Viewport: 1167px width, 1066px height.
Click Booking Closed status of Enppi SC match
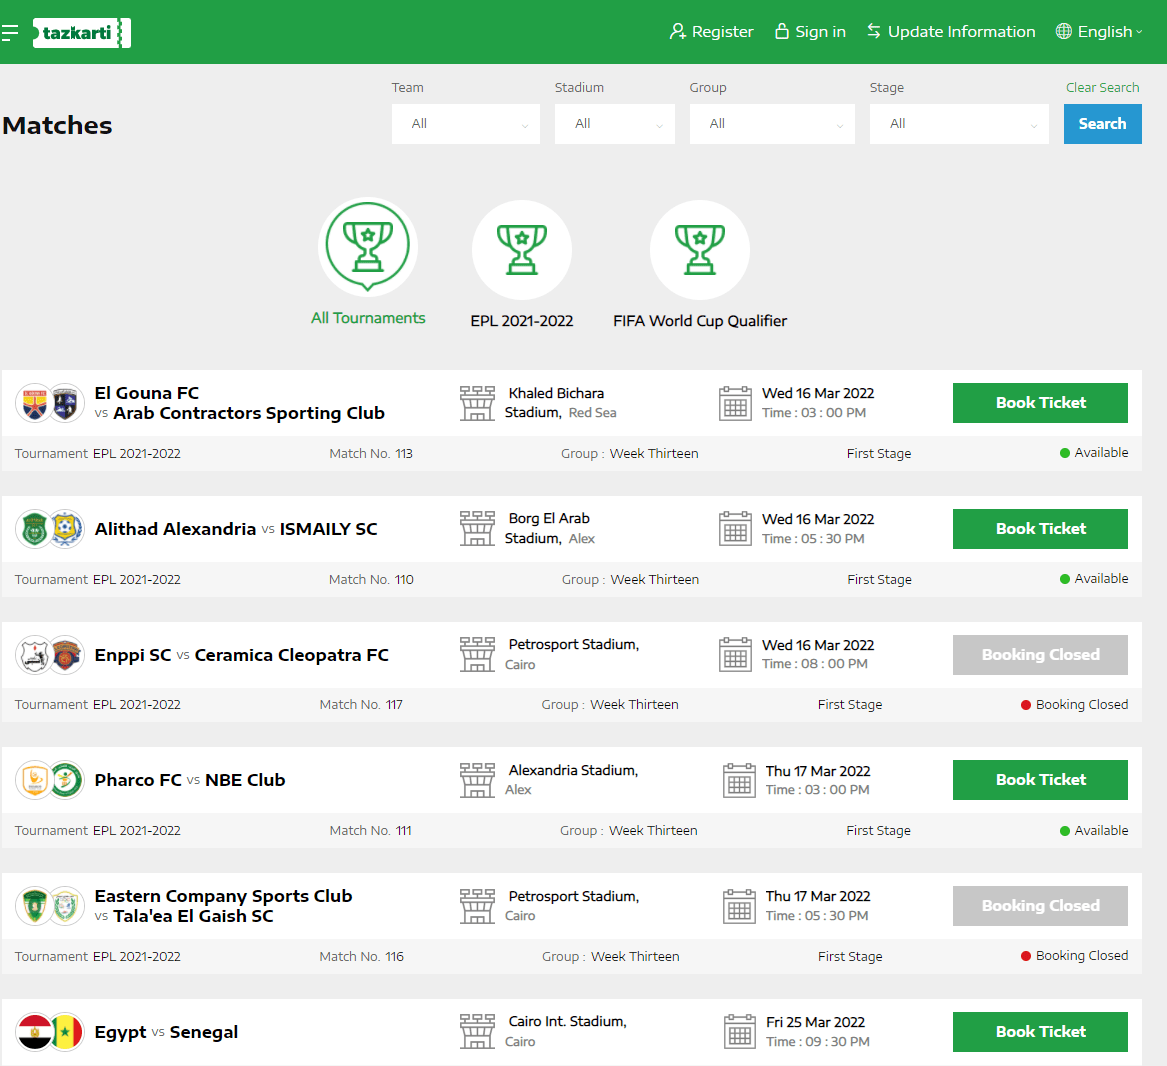click(1075, 704)
